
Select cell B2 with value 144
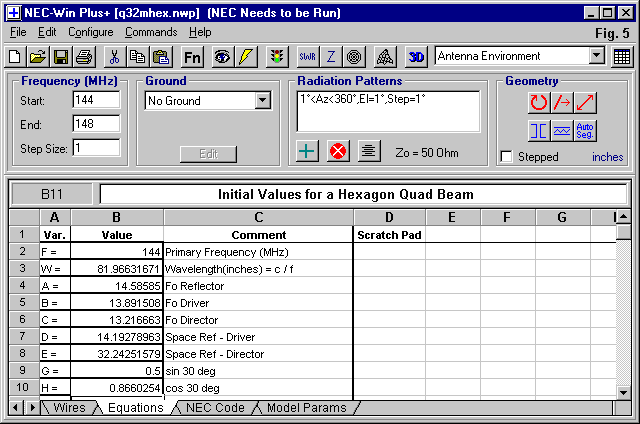[117, 253]
